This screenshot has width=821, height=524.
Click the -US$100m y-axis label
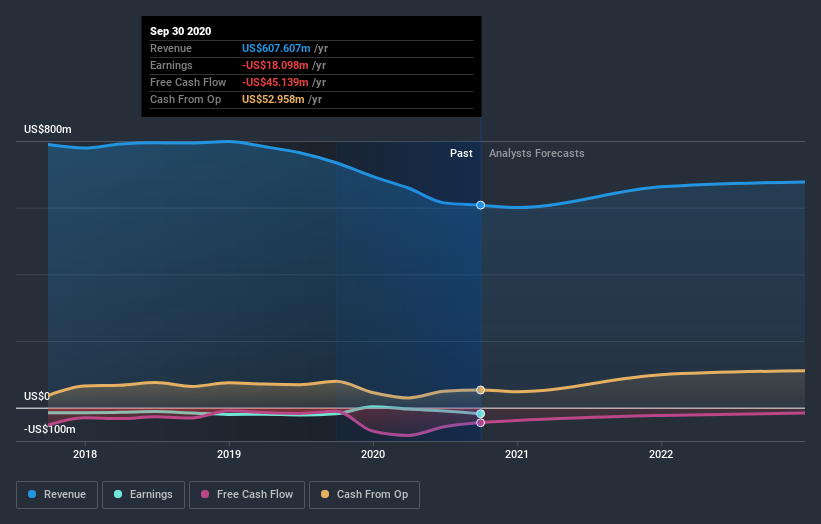click(50, 429)
